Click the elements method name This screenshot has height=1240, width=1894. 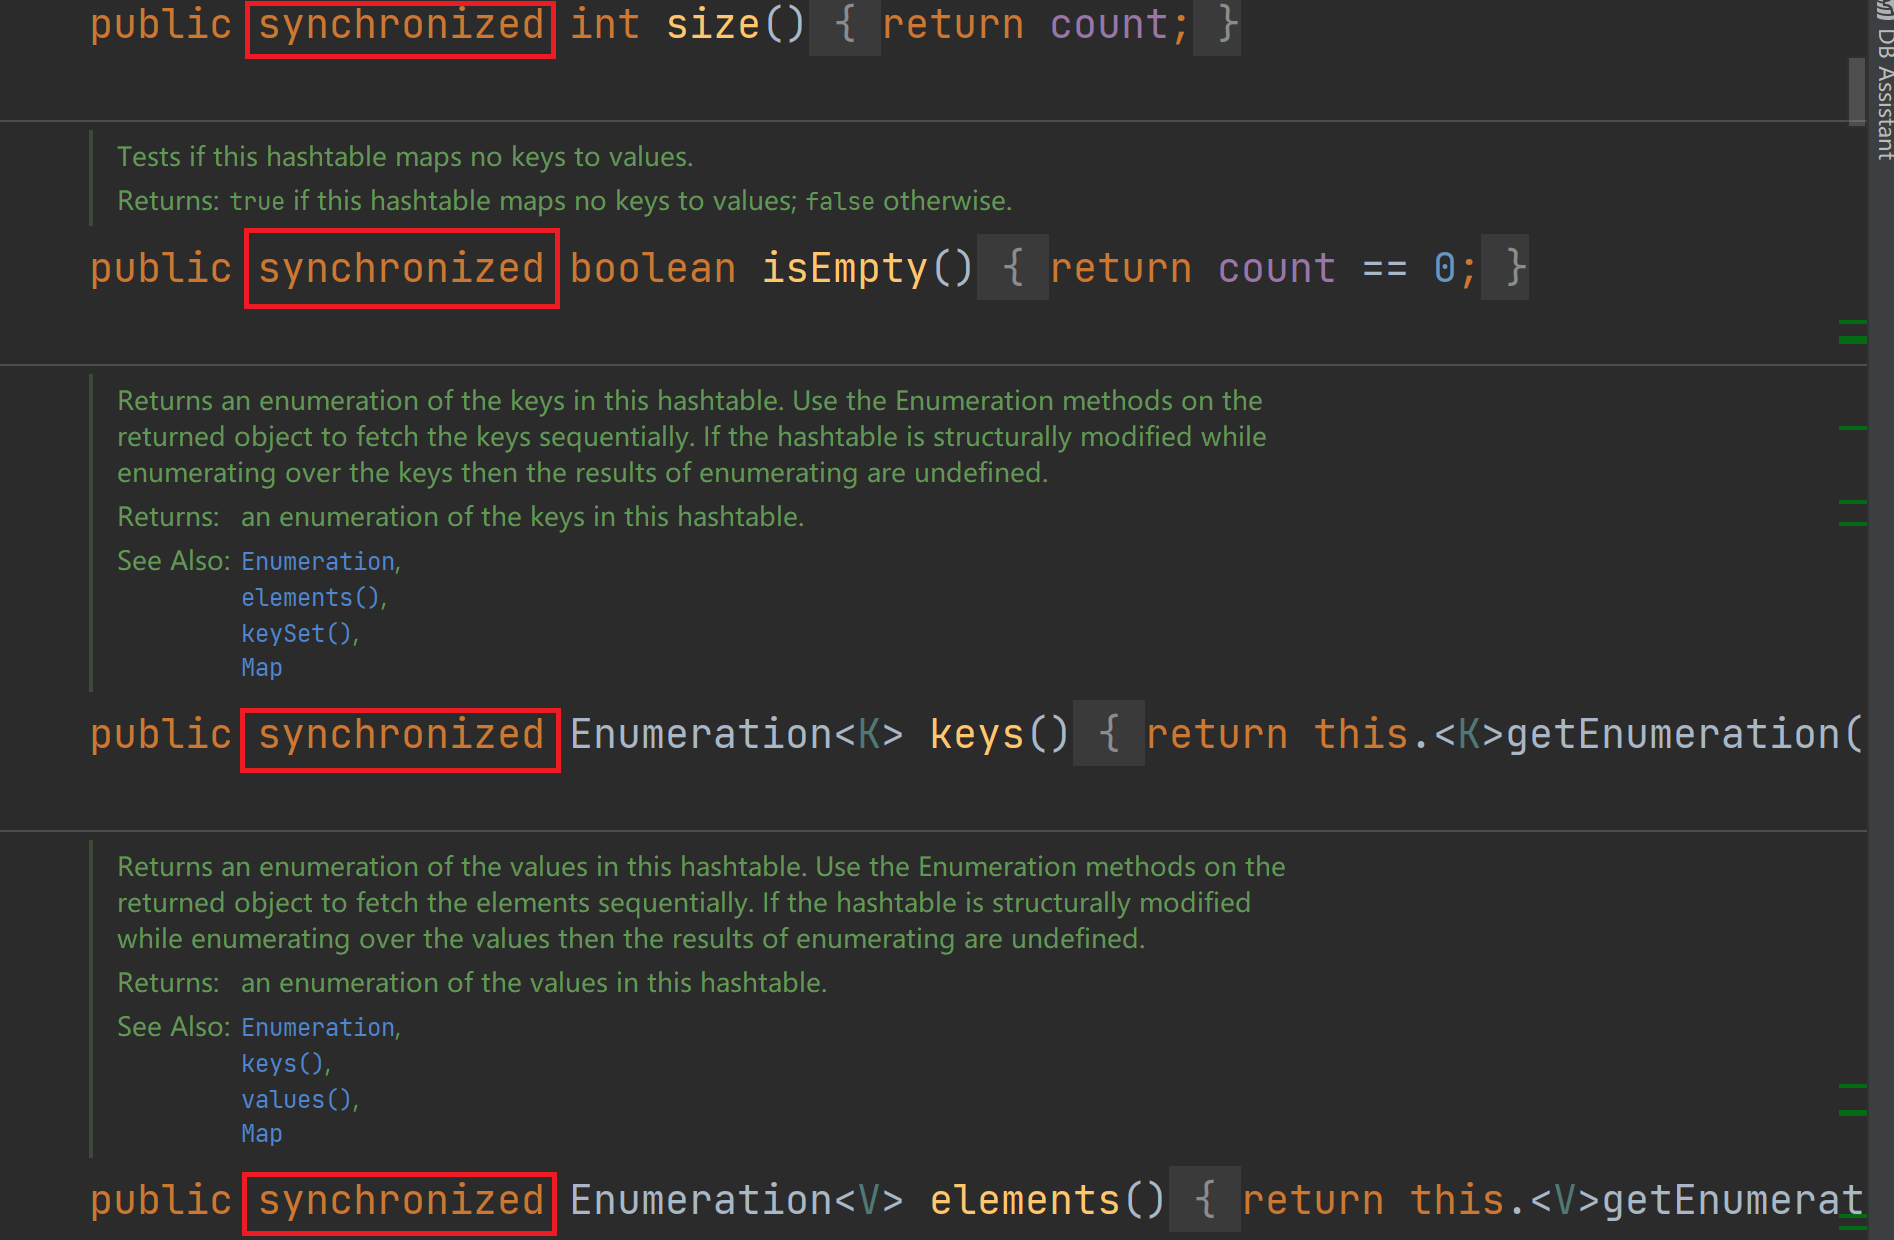coord(1025,1200)
